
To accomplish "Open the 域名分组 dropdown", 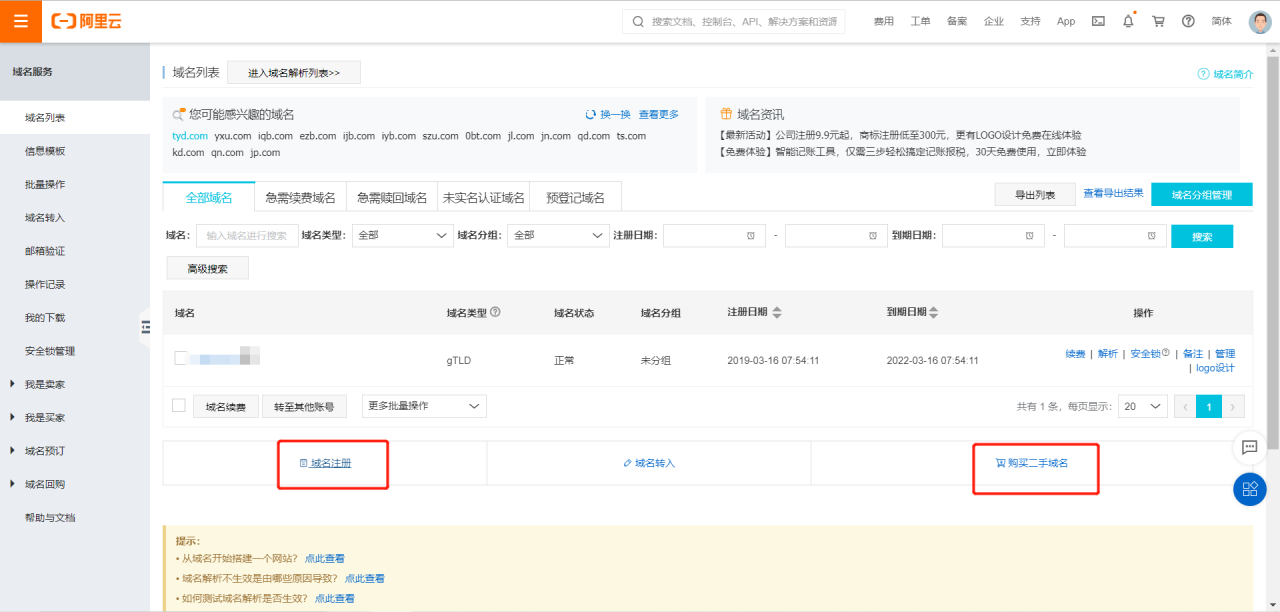I will (558, 235).
